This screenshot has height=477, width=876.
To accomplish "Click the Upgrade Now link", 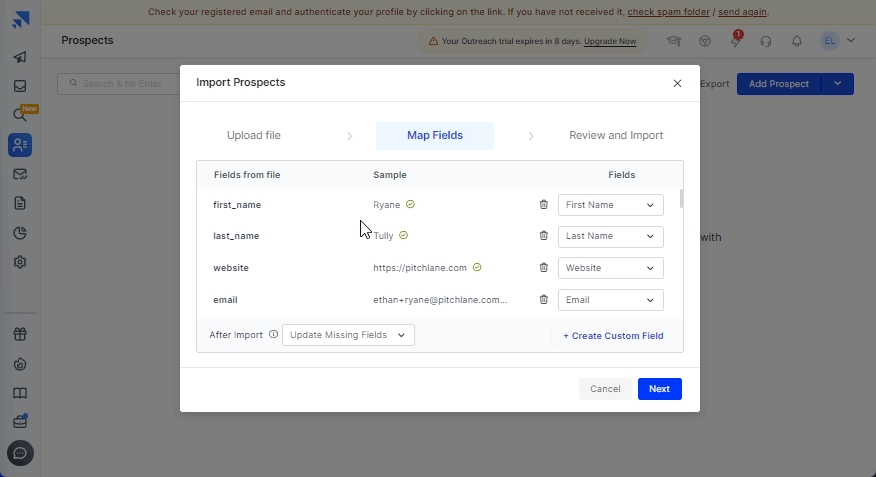I will click(x=610, y=41).
